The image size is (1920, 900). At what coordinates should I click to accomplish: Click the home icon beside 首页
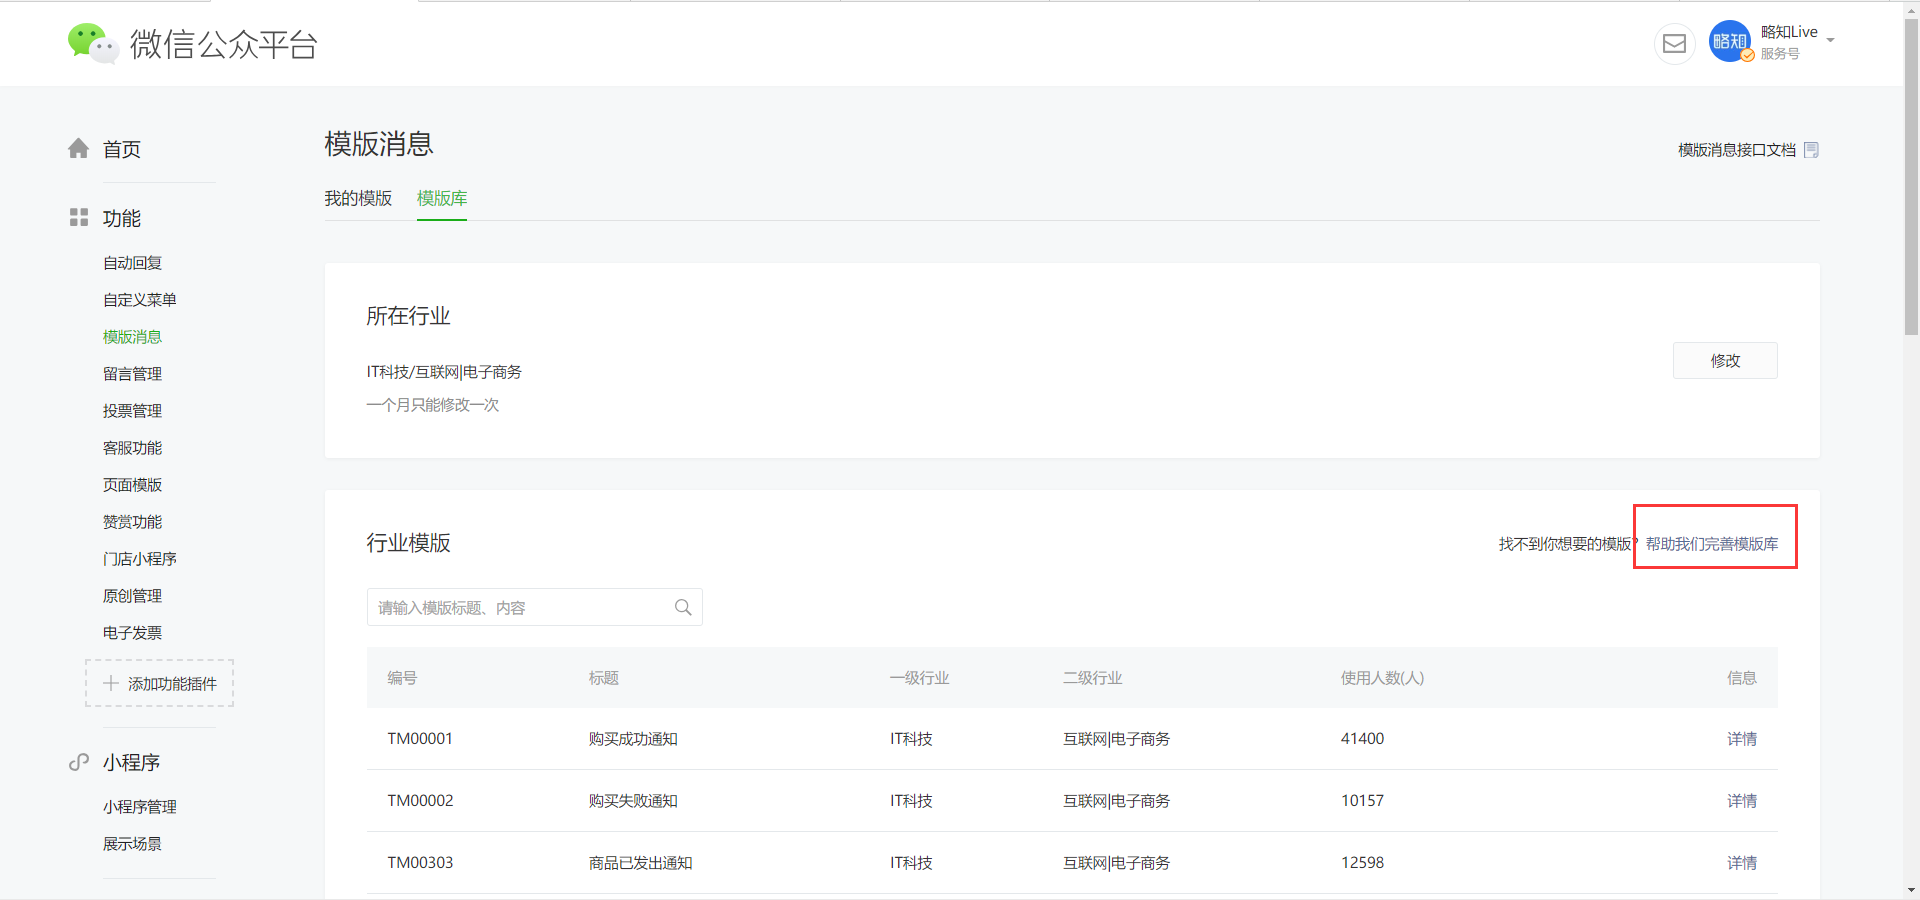point(79,149)
